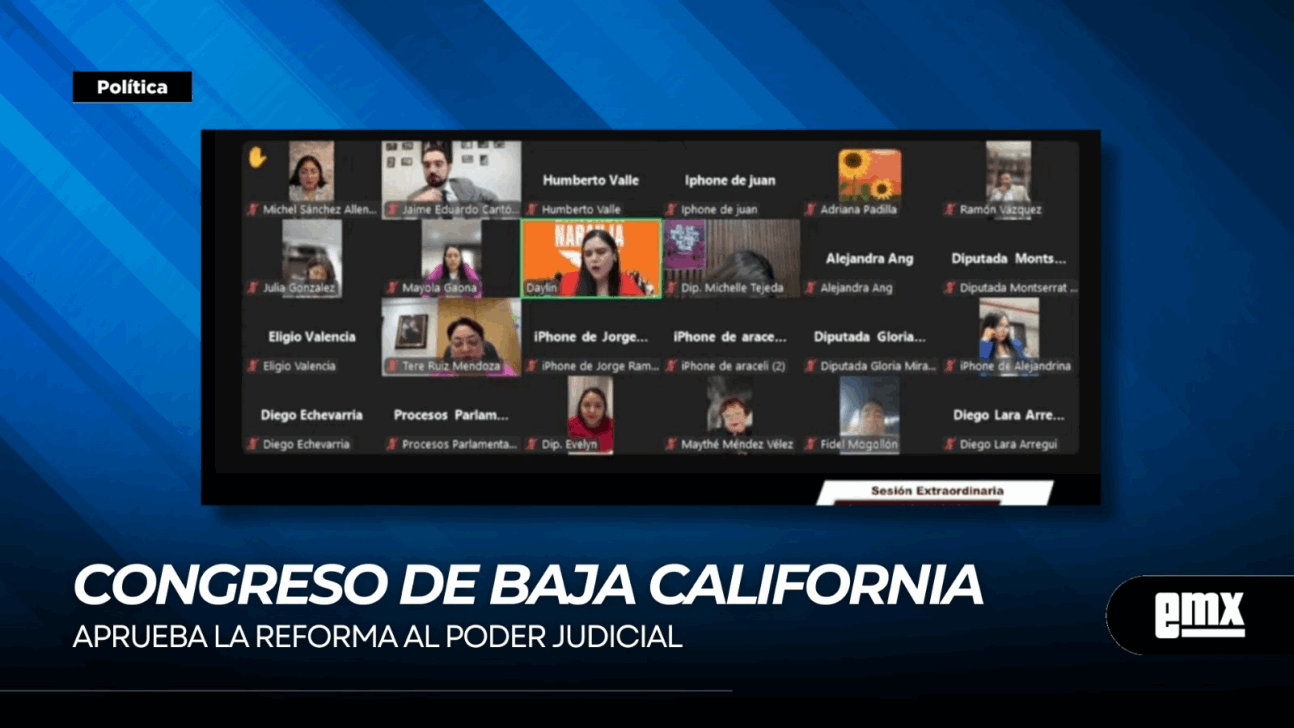Click the 'Tere Ruiz Mendoza' name label
The width and height of the screenshot is (1294, 728).
coord(451,366)
